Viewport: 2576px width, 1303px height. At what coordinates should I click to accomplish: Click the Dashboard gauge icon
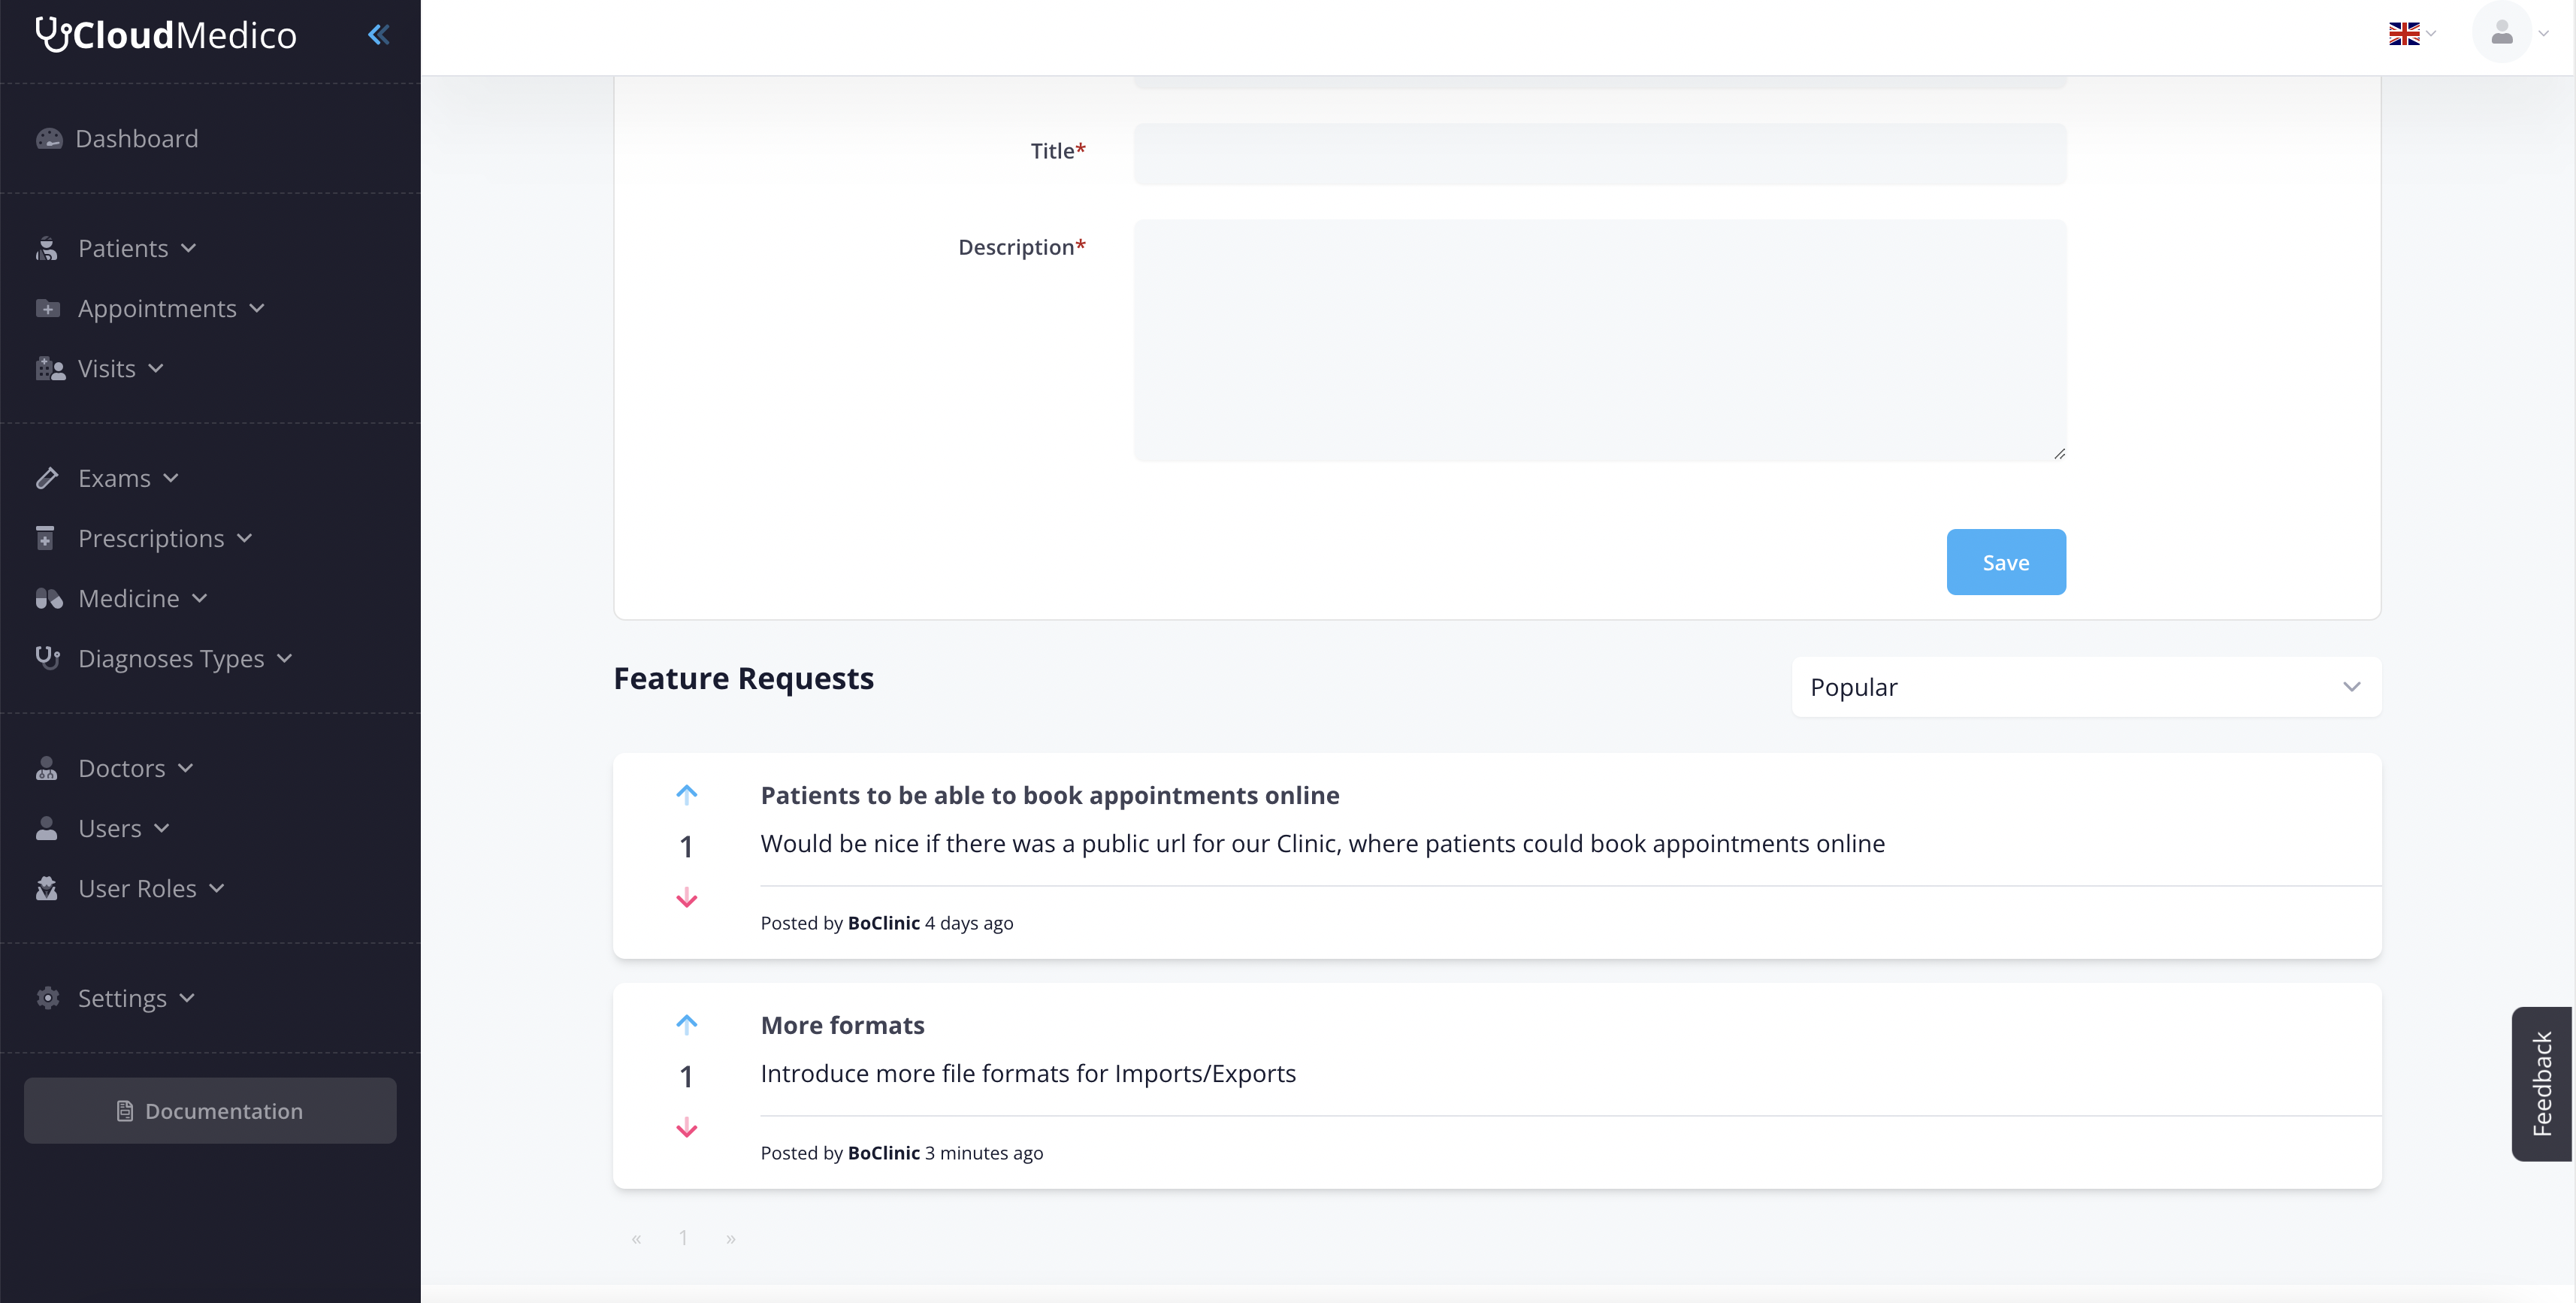[49, 139]
